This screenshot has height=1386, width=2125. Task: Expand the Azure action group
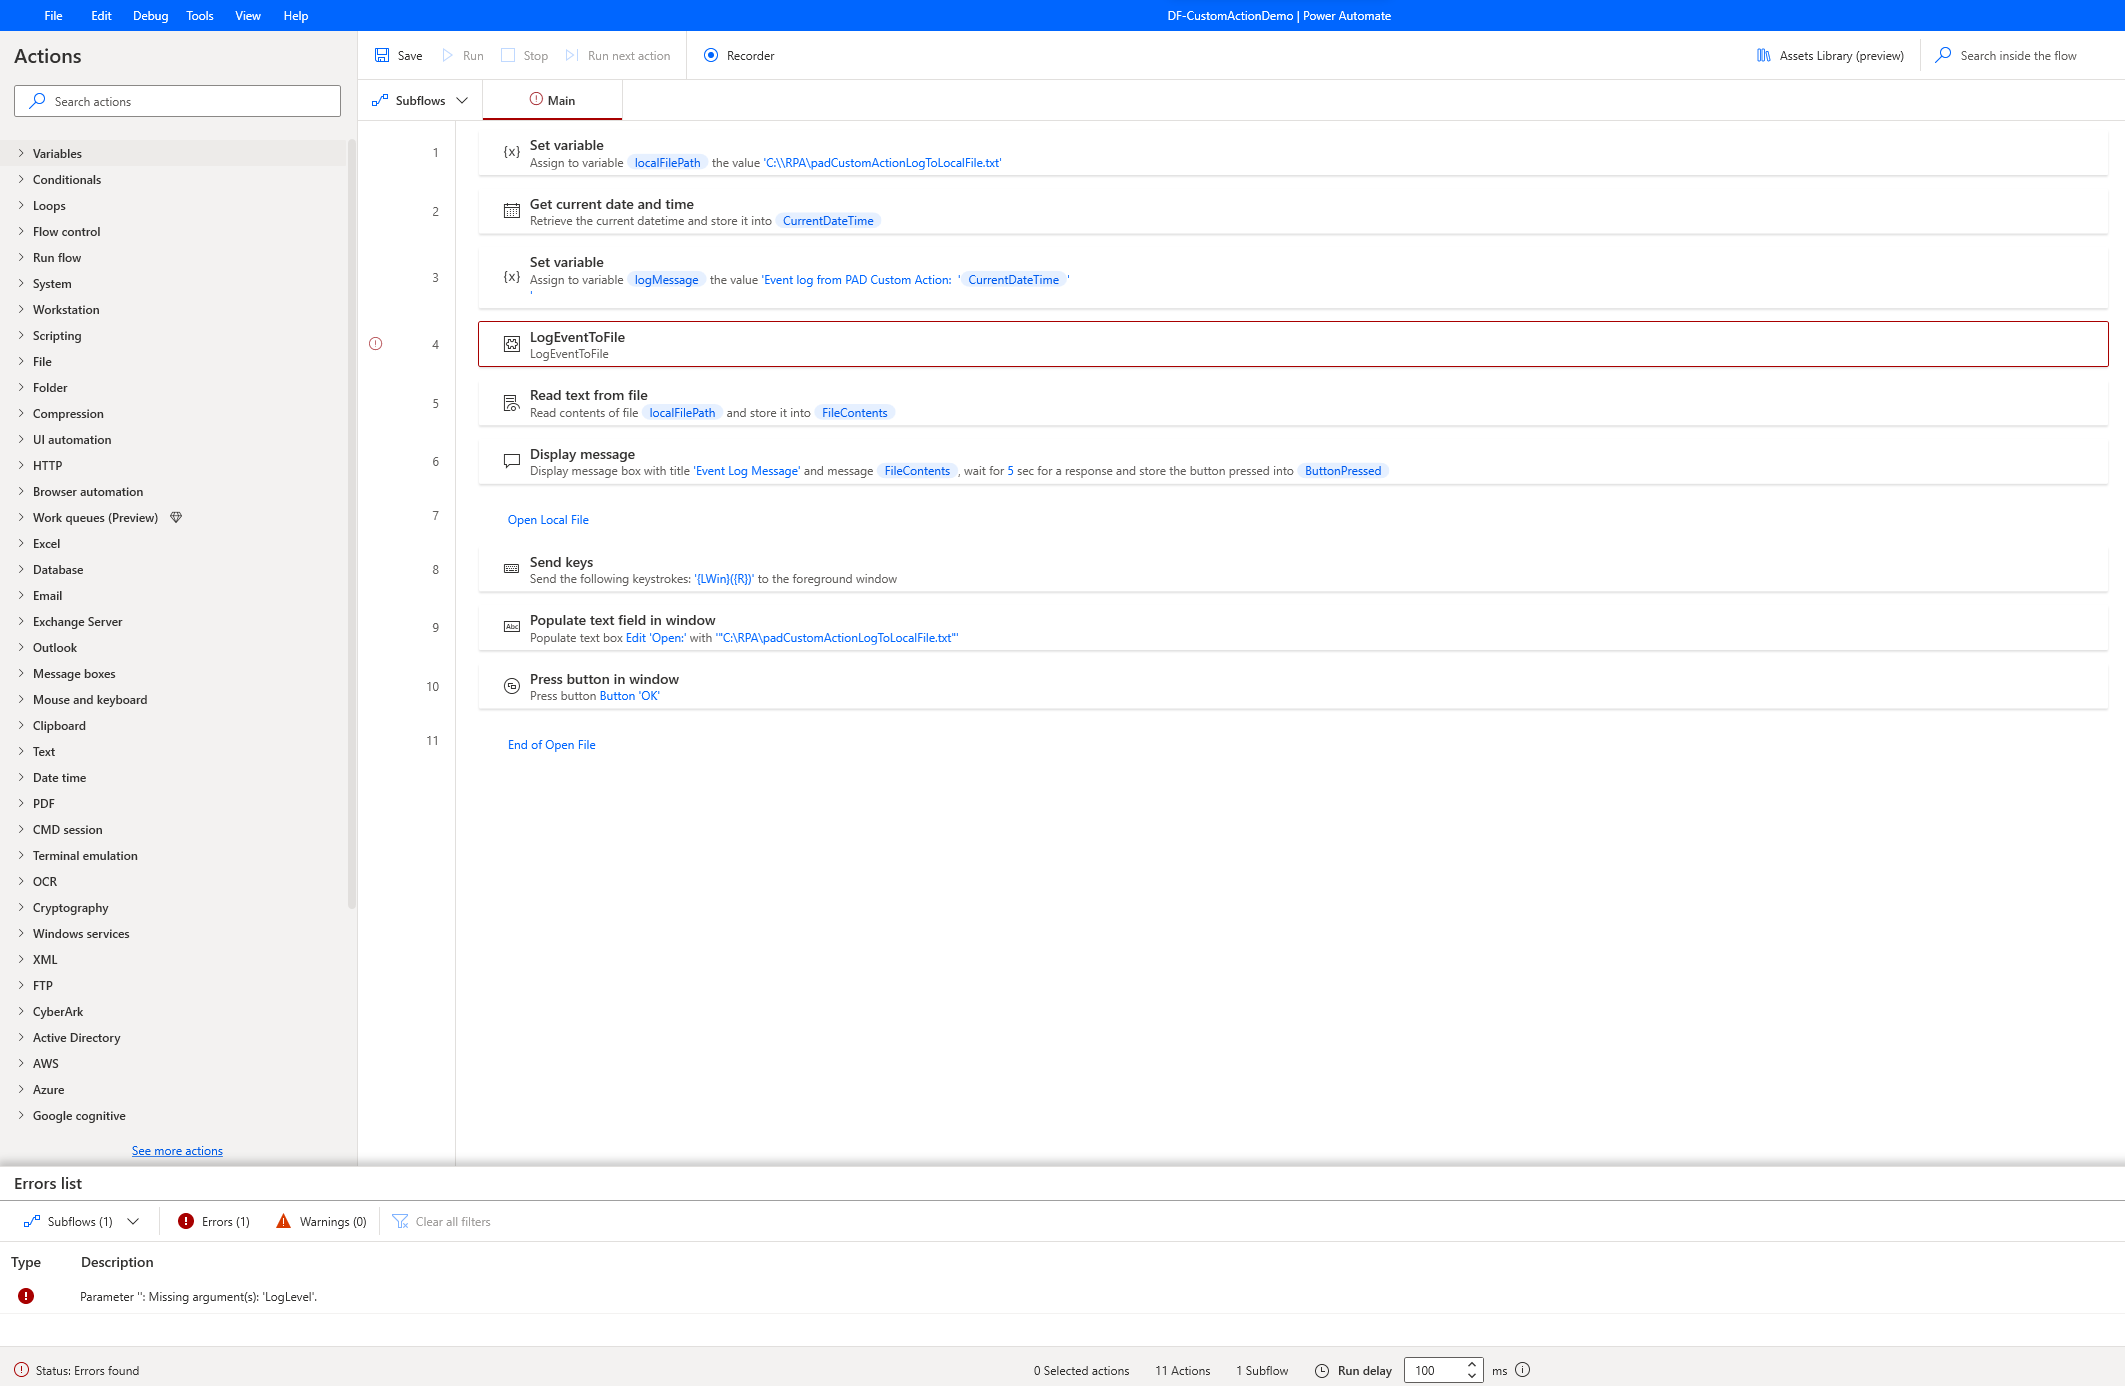pyautogui.click(x=21, y=1089)
